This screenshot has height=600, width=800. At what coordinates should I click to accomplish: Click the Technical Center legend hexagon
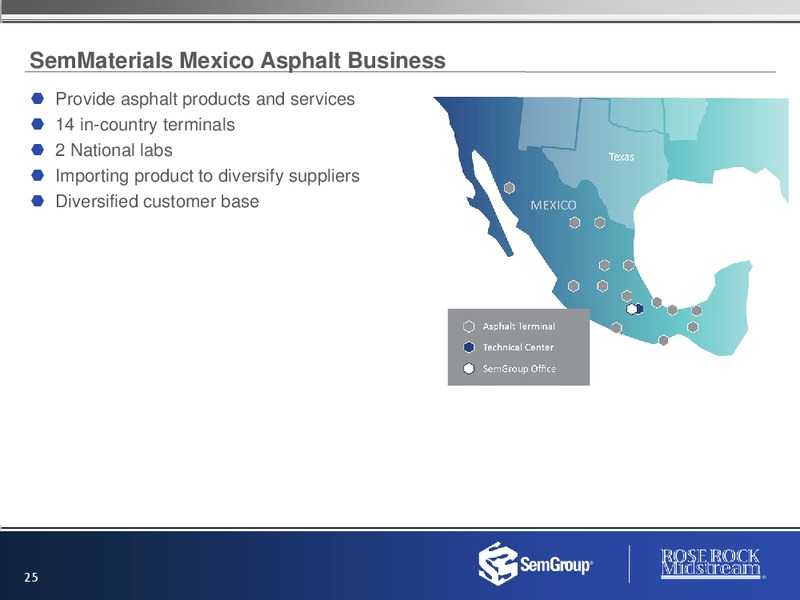click(x=469, y=347)
